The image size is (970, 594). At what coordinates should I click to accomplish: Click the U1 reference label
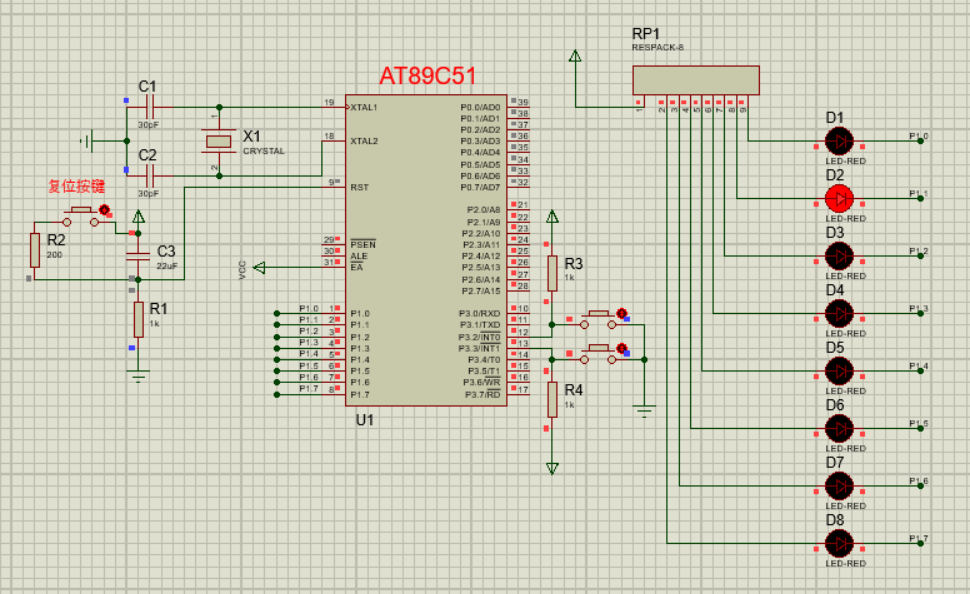point(365,420)
